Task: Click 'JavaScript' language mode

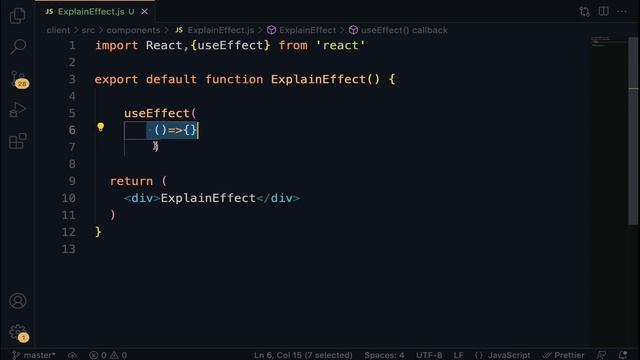Action: (x=502, y=355)
